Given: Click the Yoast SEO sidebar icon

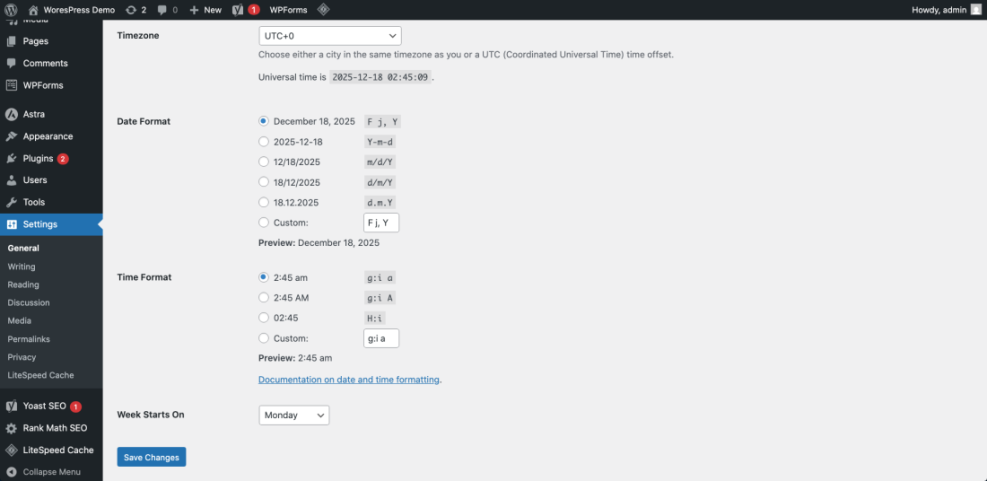Looking at the screenshot, I should 11,406.
